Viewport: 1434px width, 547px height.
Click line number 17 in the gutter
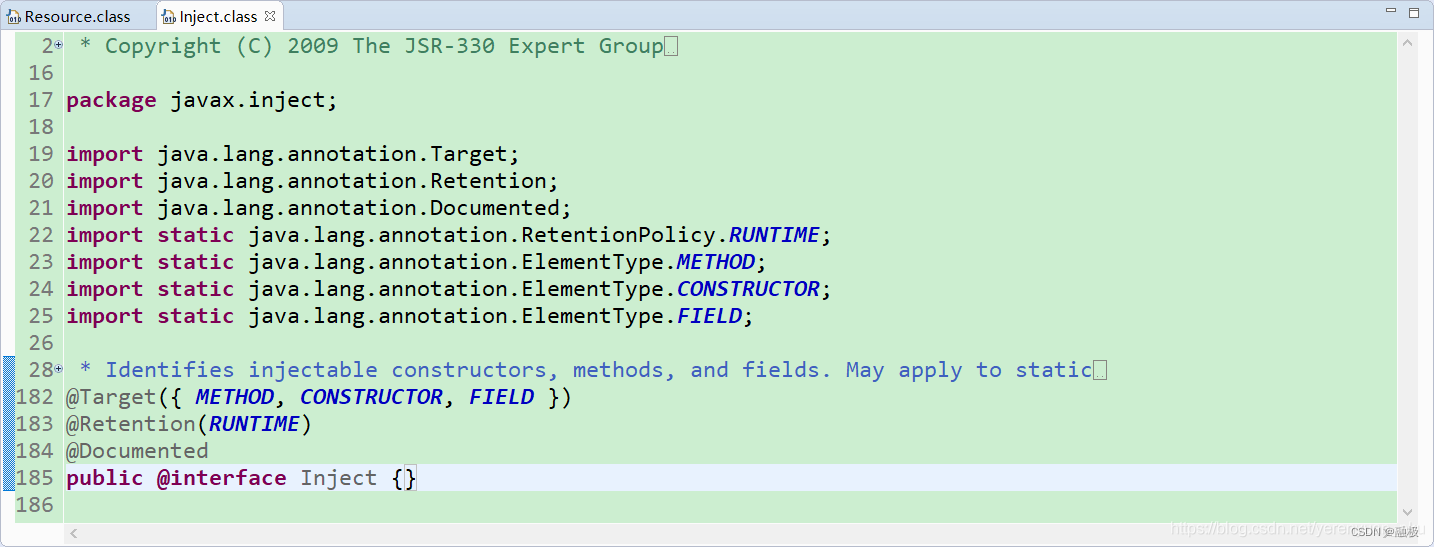point(41,100)
